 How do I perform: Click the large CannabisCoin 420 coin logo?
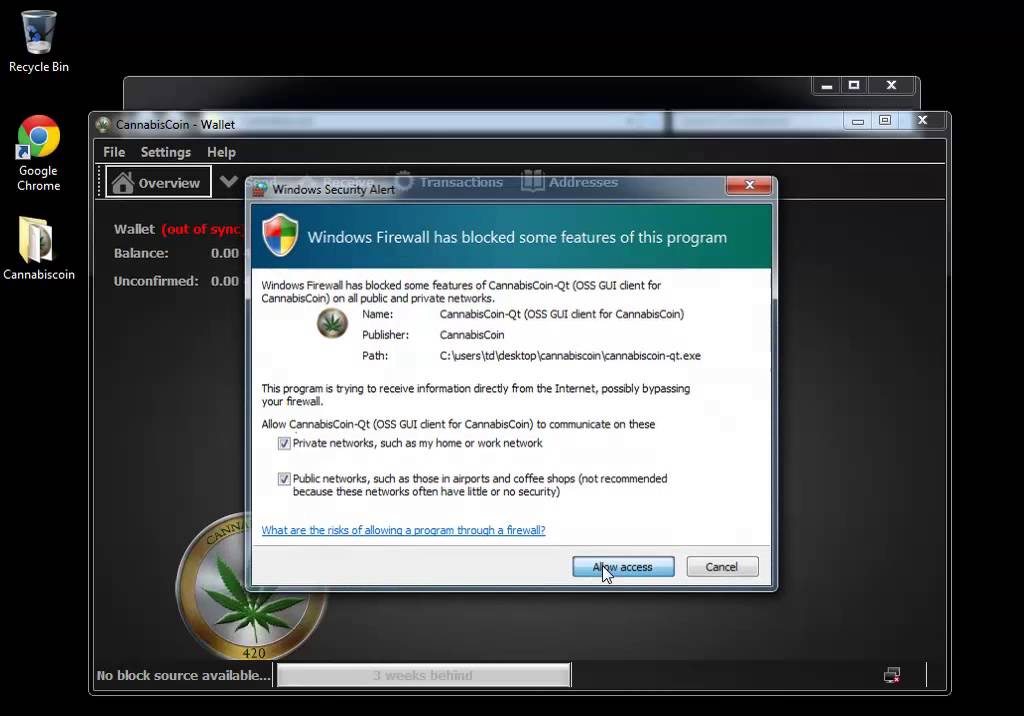click(x=251, y=588)
